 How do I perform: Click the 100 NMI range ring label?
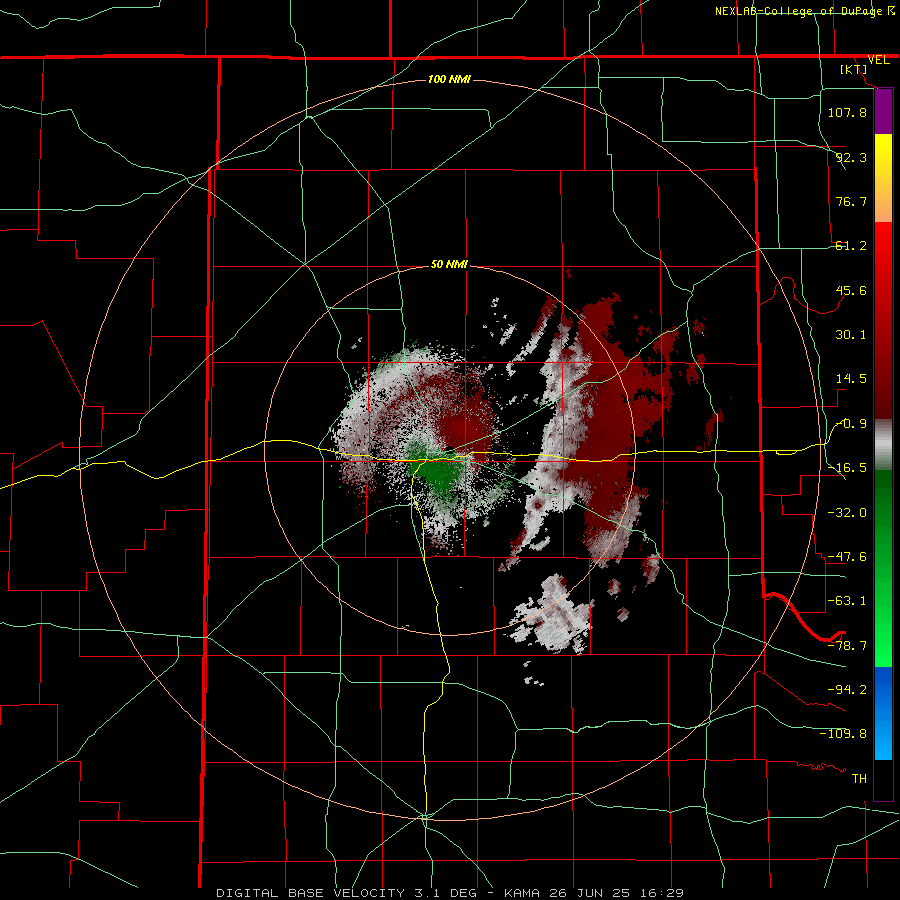tap(449, 79)
